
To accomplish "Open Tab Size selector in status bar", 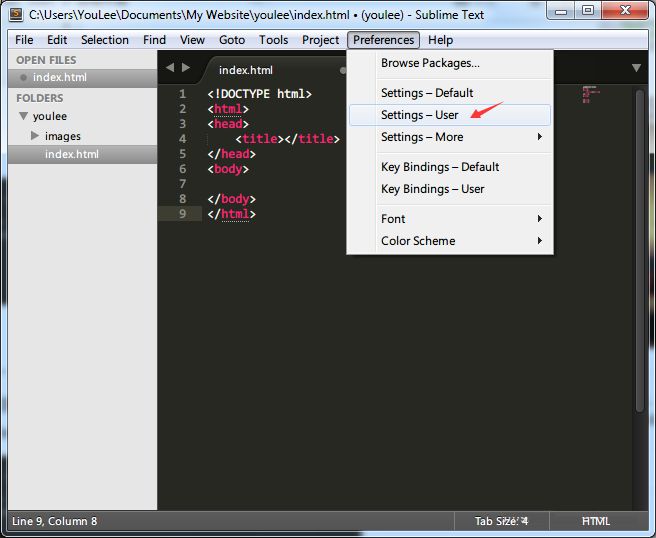I will pyautogui.click(x=501, y=521).
